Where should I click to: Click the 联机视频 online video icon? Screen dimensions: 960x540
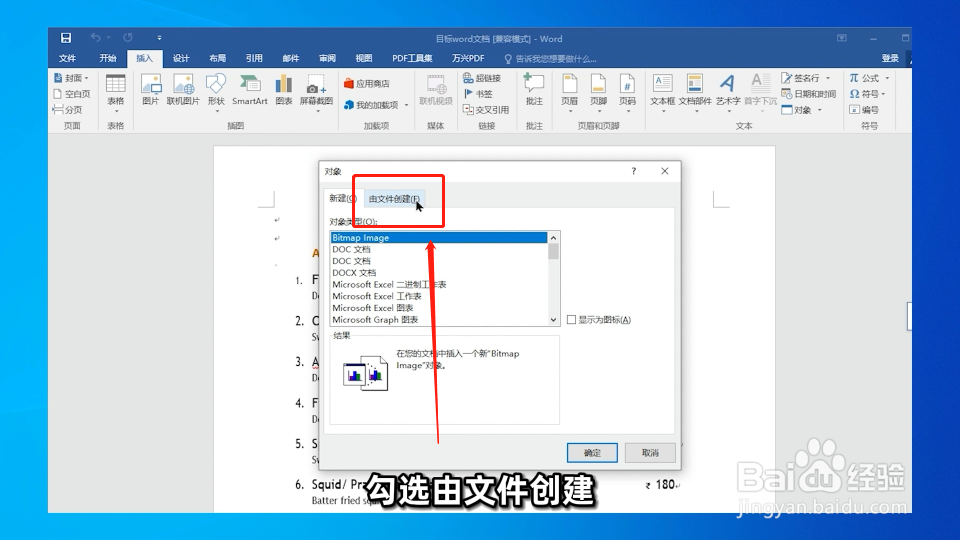pos(436,90)
